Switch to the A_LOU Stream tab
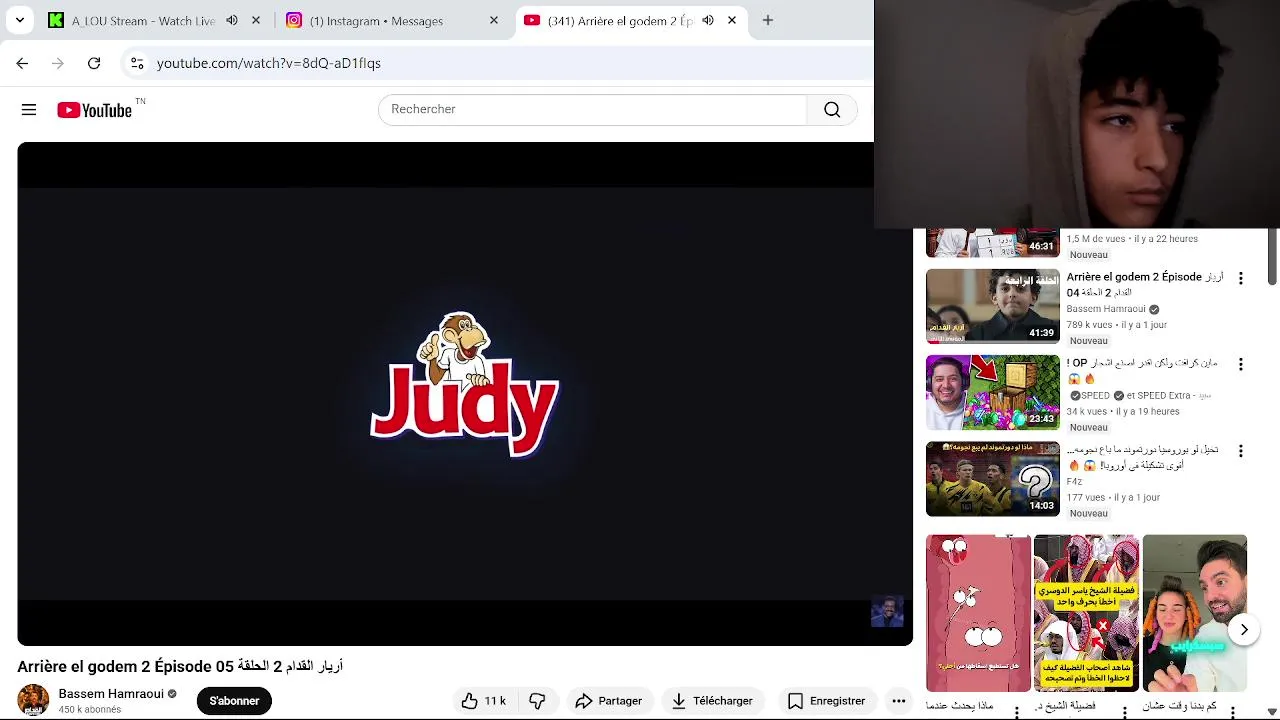Viewport: 1280px width, 720px height. pyautogui.click(x=143, y=21)
